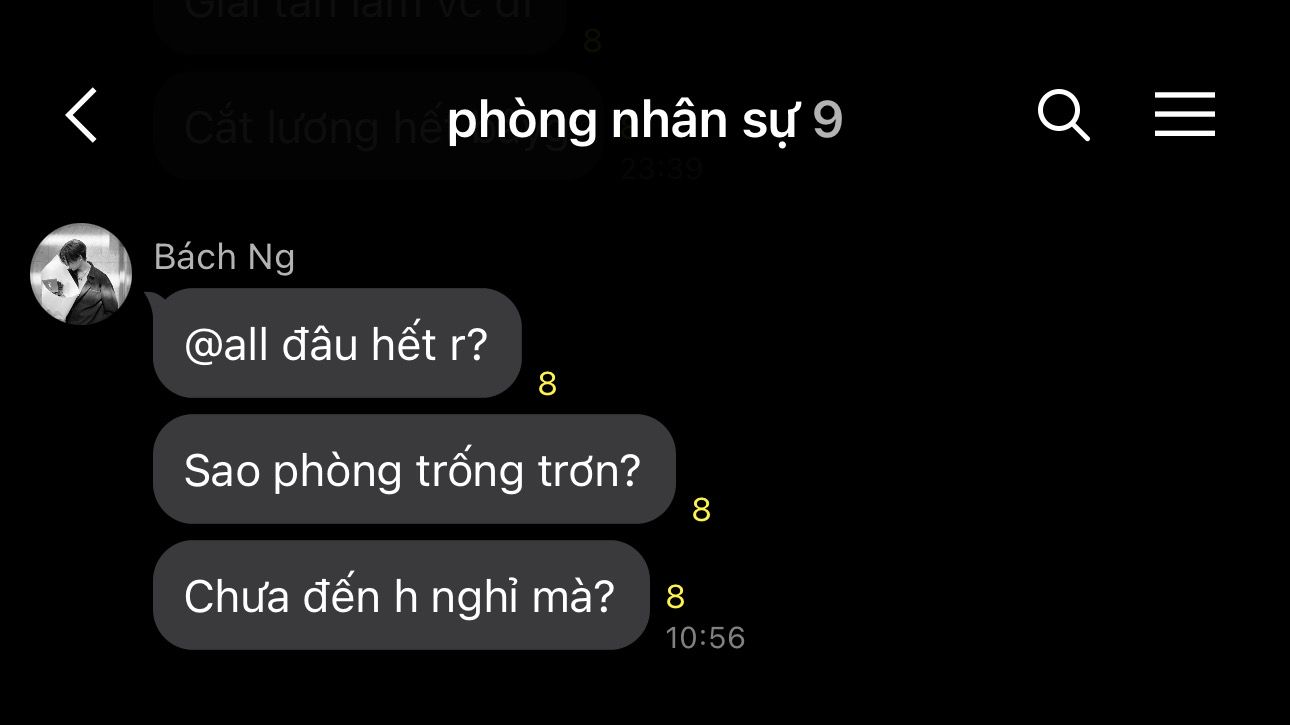The width and height of the screenshot is (1290, 725).
Task: Tap unread count 8 beside Sao phòng message
Action: [x=701, y=510]
